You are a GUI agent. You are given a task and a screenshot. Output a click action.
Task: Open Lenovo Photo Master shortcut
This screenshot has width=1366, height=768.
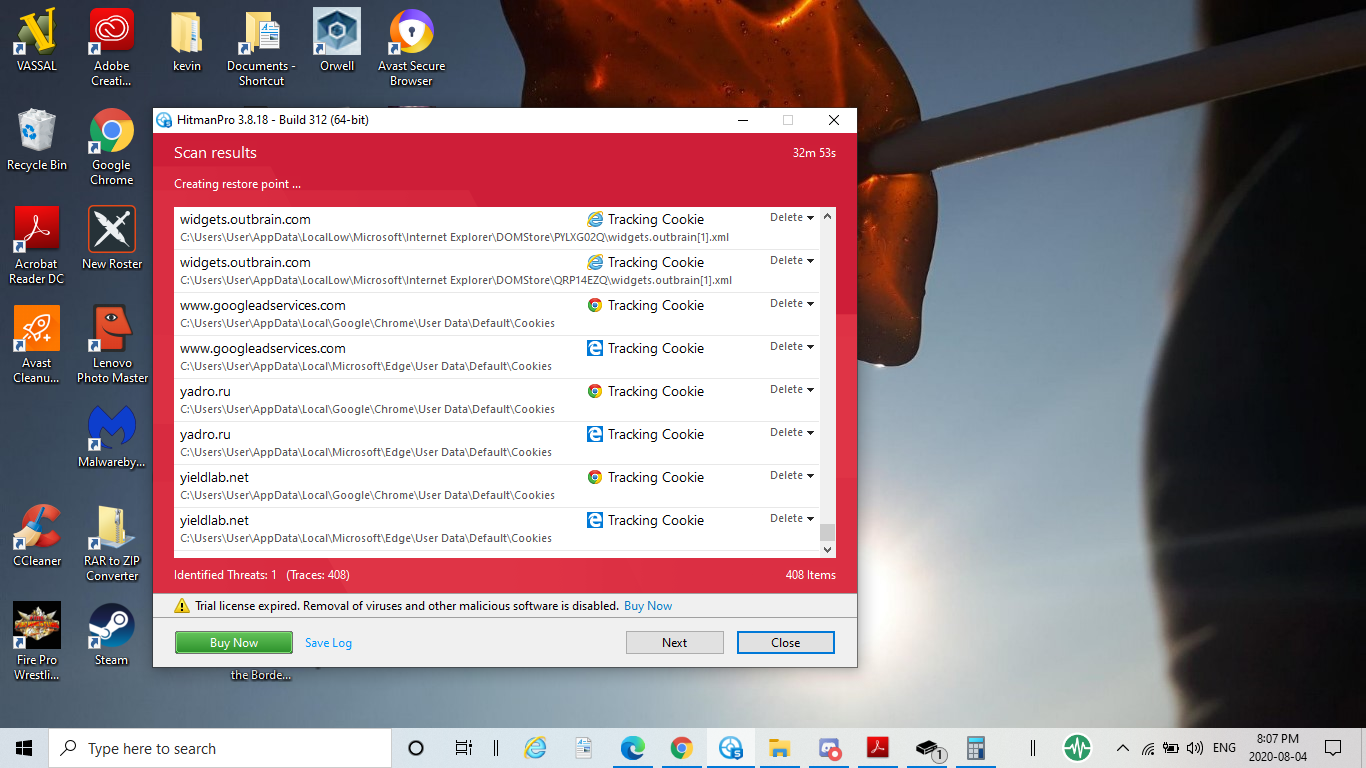coord(112,344)
